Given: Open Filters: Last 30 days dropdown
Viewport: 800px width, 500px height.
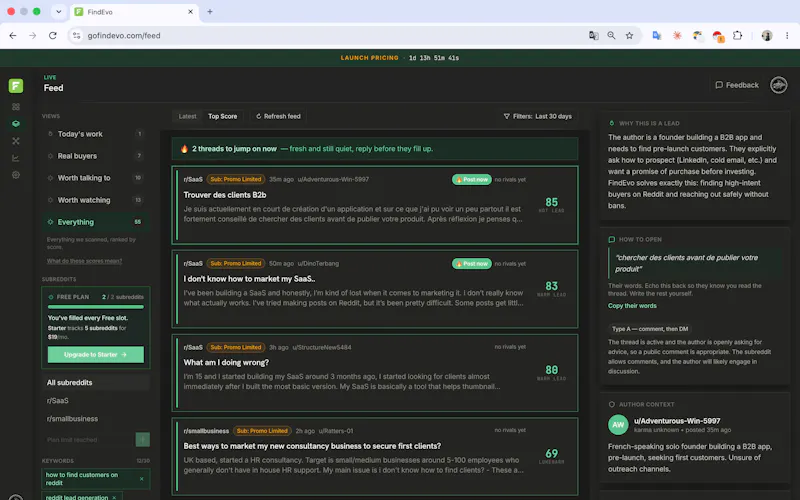Looking at the screenshot, I should coord(537,116).
